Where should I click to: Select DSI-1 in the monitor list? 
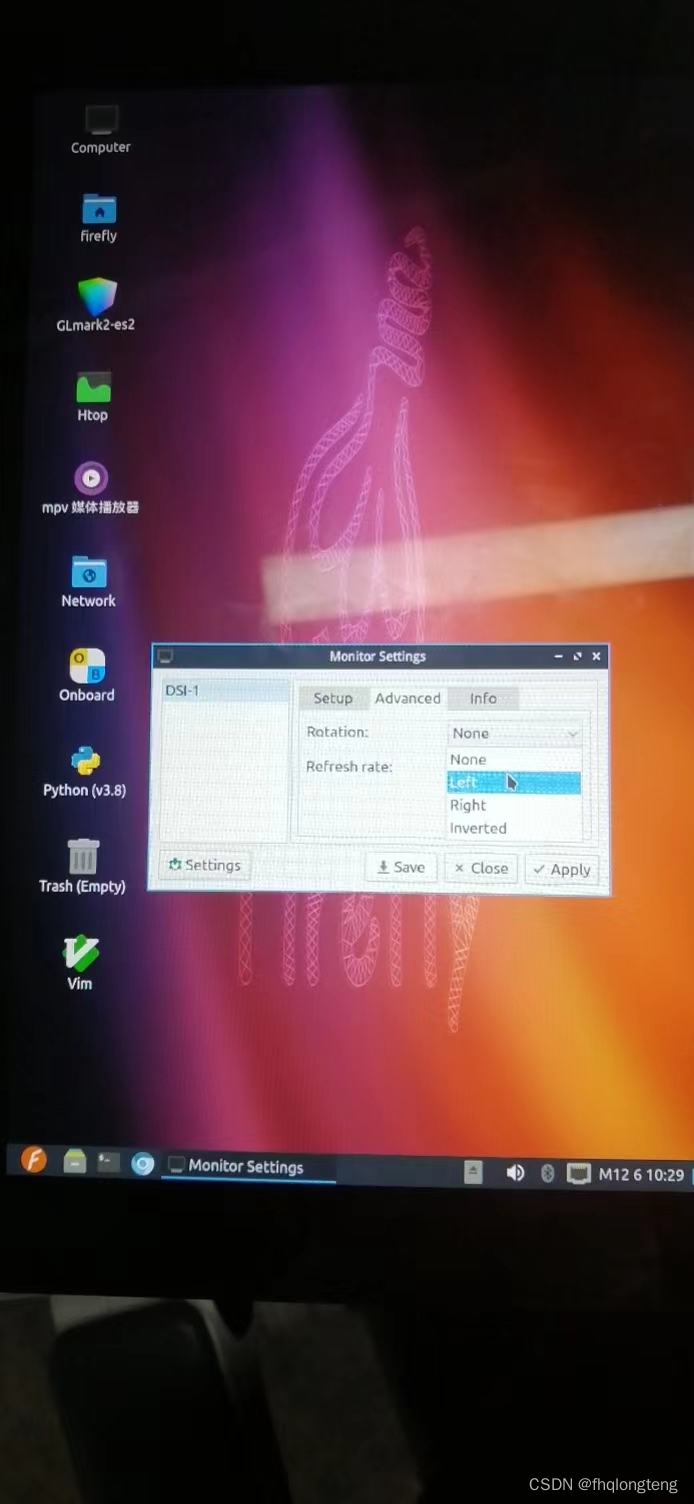[225, 691]
